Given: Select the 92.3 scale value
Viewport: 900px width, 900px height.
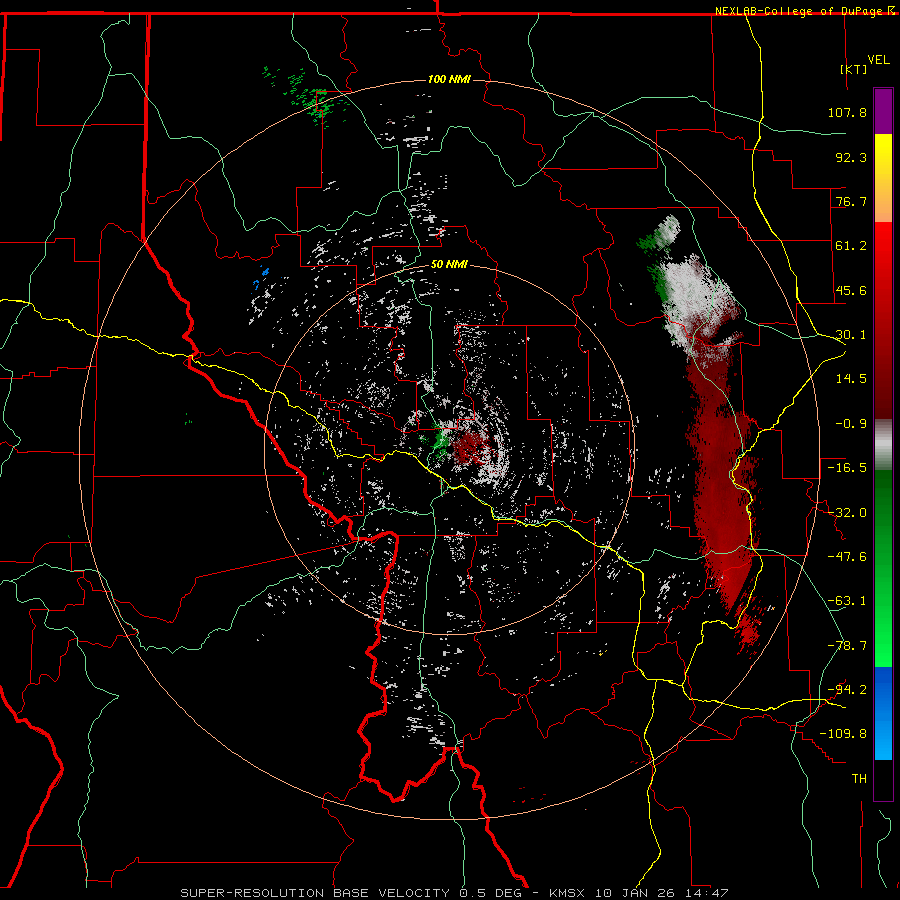Looking at the screenshot, I should point(851,157).
